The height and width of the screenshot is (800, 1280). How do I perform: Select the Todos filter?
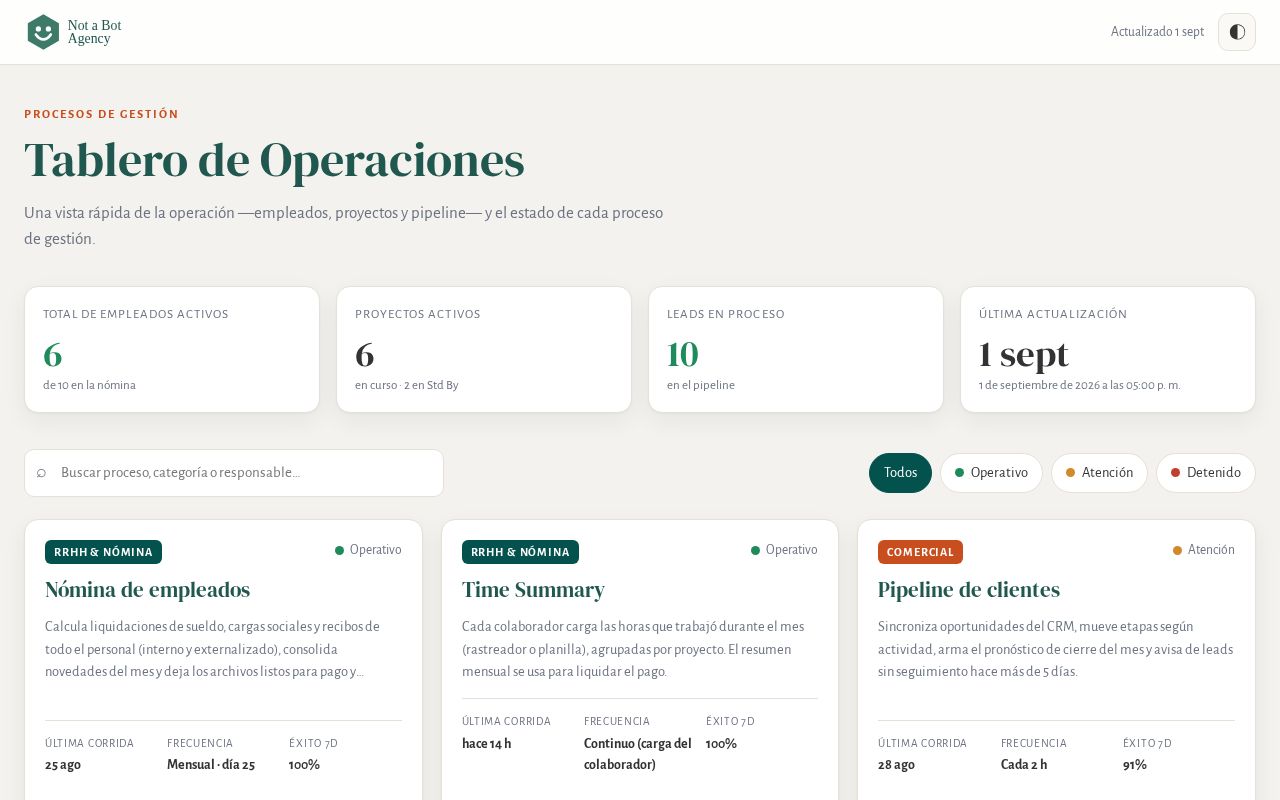(x=900, y=473)
